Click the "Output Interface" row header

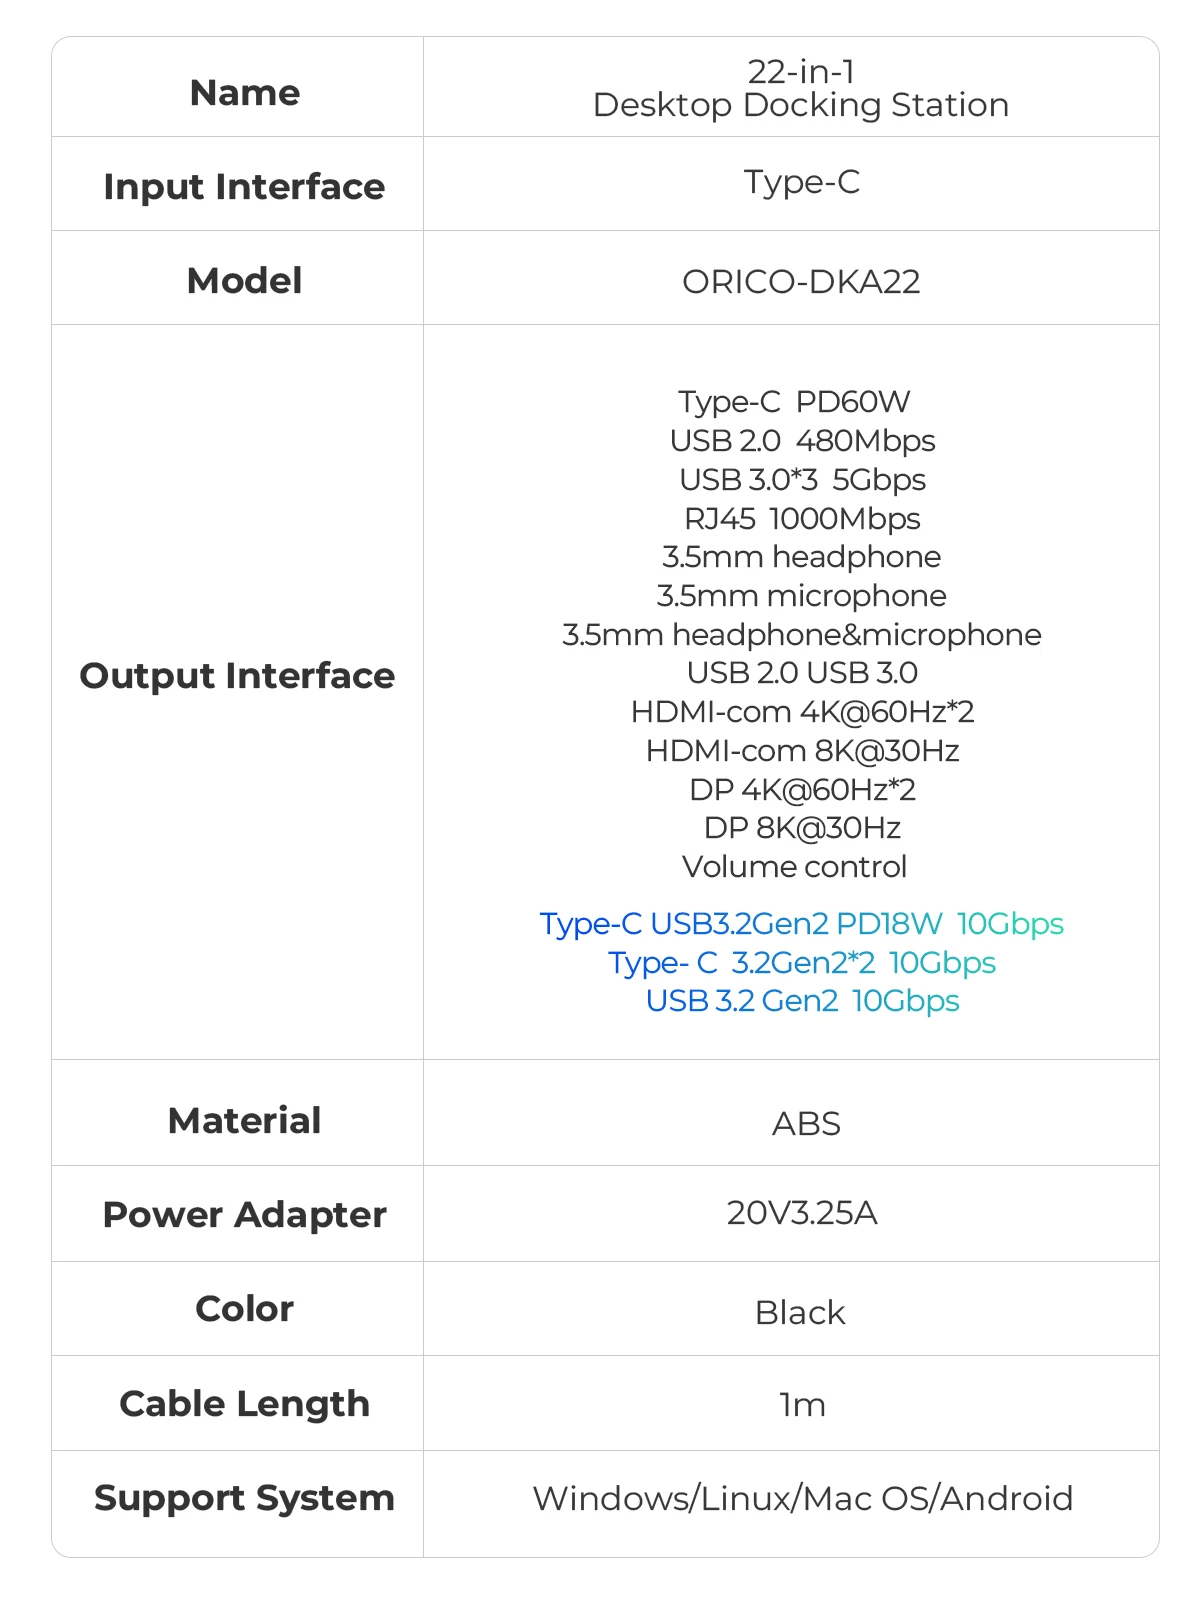237,676
